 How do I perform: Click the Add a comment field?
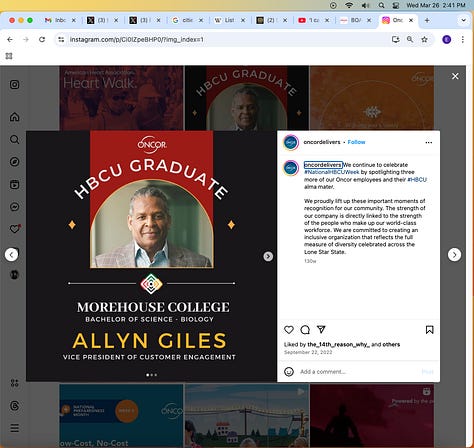[x=357, y=371]
